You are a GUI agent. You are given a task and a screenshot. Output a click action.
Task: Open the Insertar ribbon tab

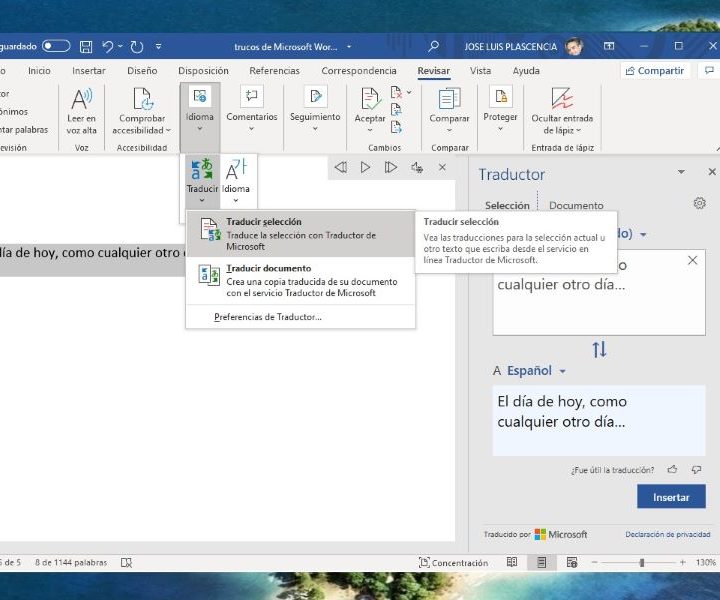pyautogui.click(x=89, y=71)
